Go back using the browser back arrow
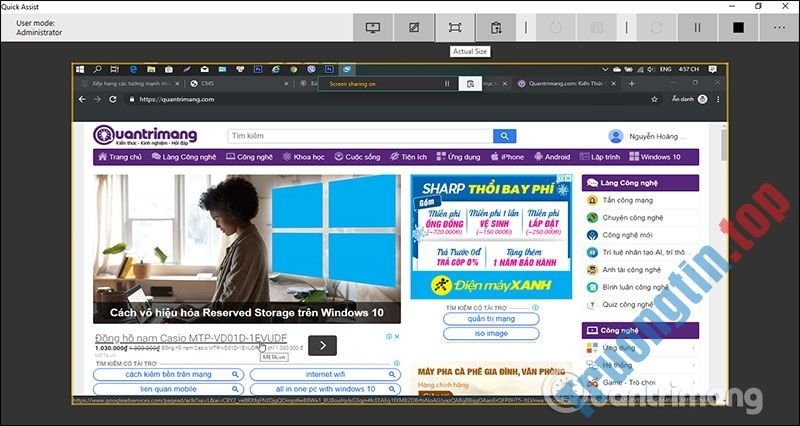This screenshot has height=426, width=800. (x=82, y=99)
